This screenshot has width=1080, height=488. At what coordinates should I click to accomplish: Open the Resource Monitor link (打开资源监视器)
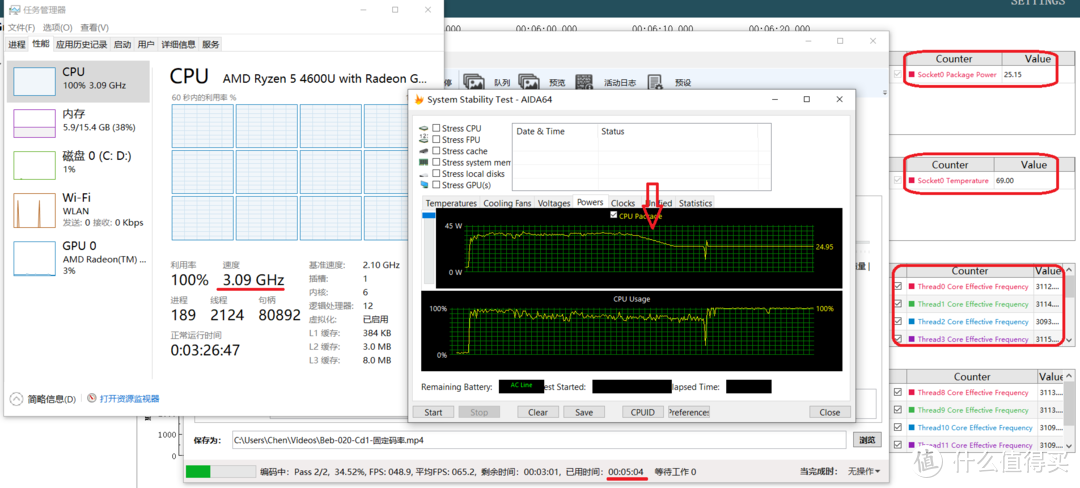click(x=129, y=399)
